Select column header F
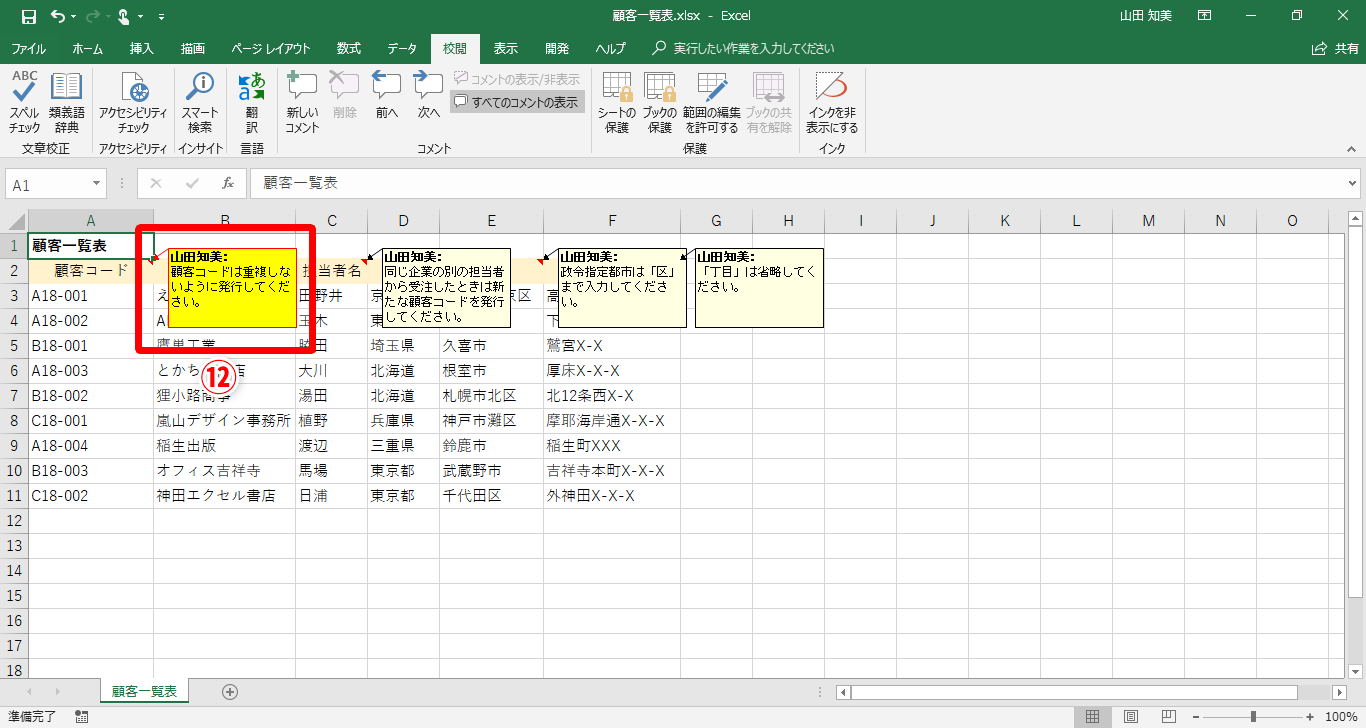The width and height of the screenshot is (1366, 728). tap(612, 221)
